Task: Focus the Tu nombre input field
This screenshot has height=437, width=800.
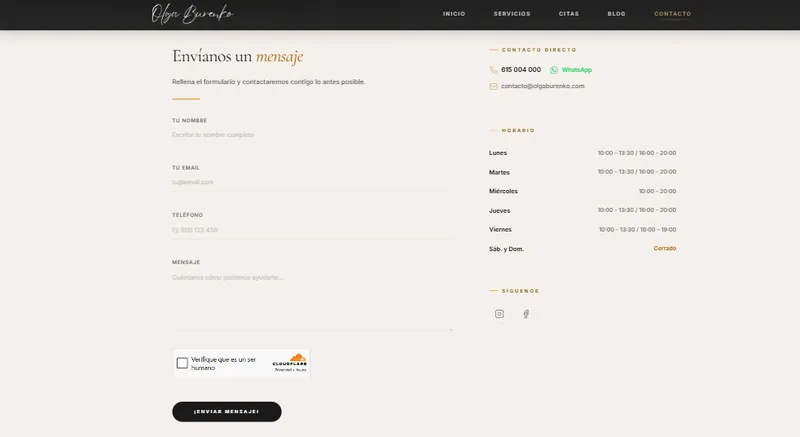Action: [312, 135]
